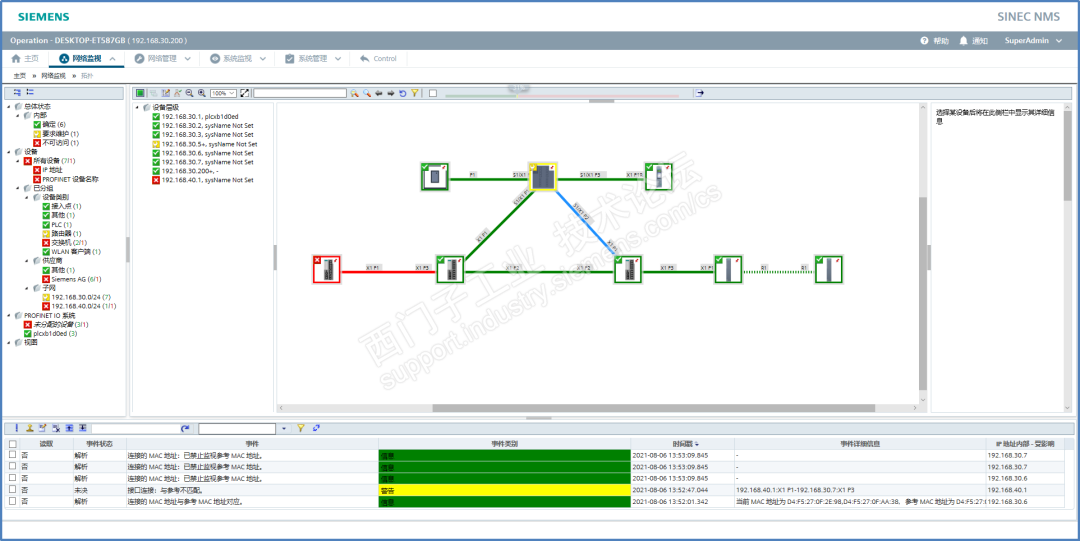Select 交换机 (2/1) in device categories
The width and height of the screenshot is (1080, 541).
click(x=66, y=243)
